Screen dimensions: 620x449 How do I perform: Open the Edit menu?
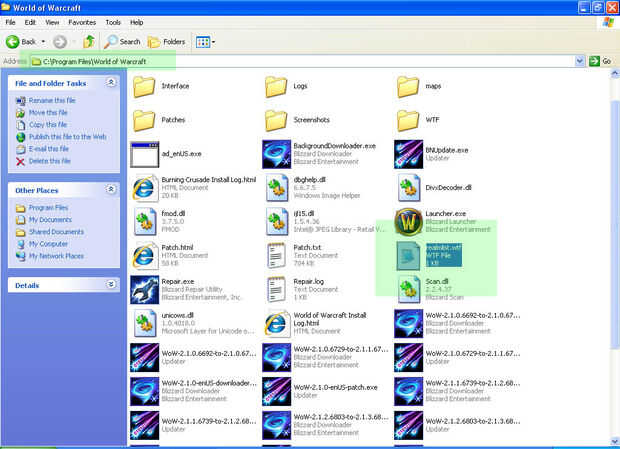pos(30,23)
